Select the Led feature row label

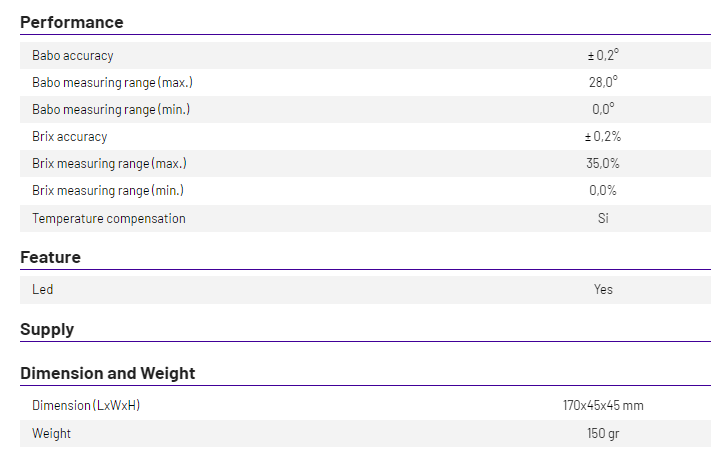(43, 290)
